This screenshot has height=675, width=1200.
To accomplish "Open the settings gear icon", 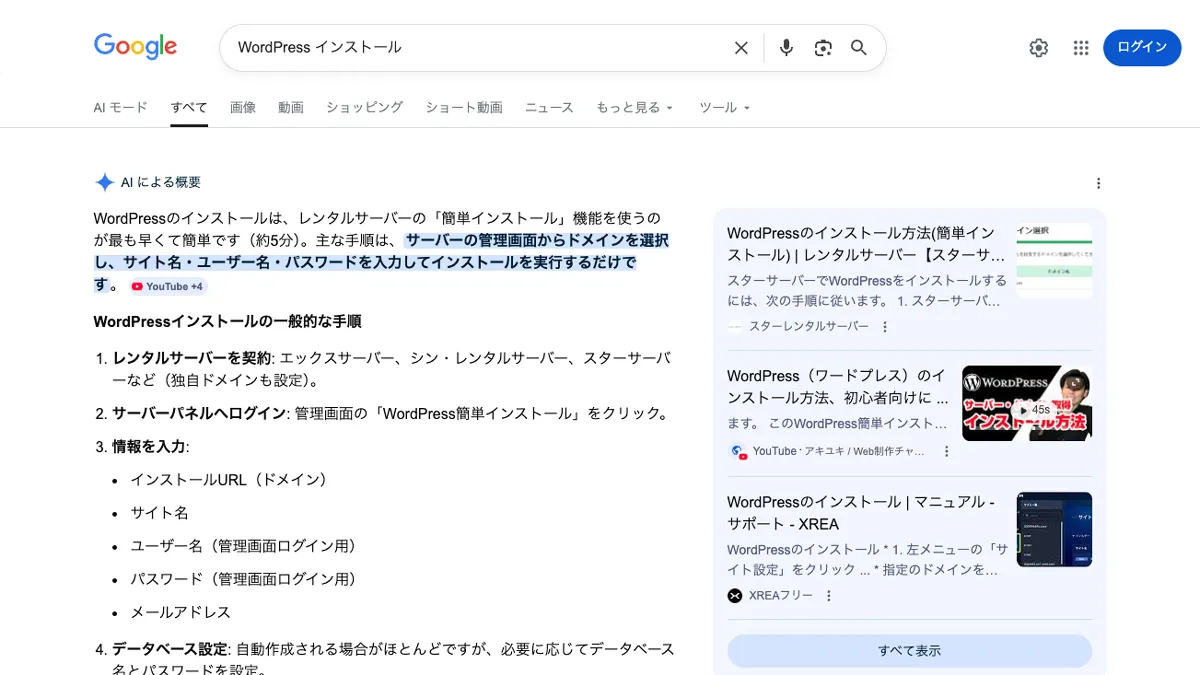I will (1039, 48).
